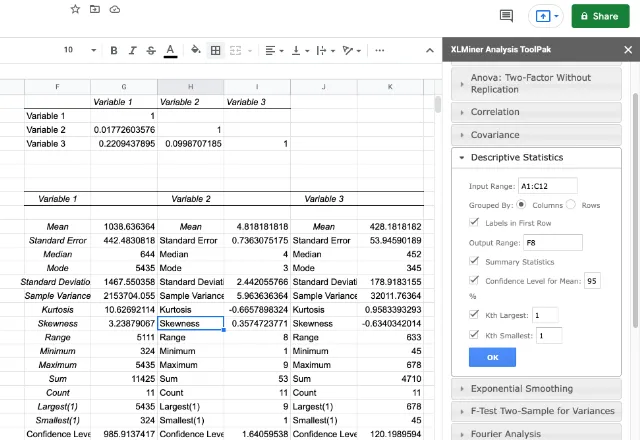Toggle Summary Statistics checkbox

(474, 261)
